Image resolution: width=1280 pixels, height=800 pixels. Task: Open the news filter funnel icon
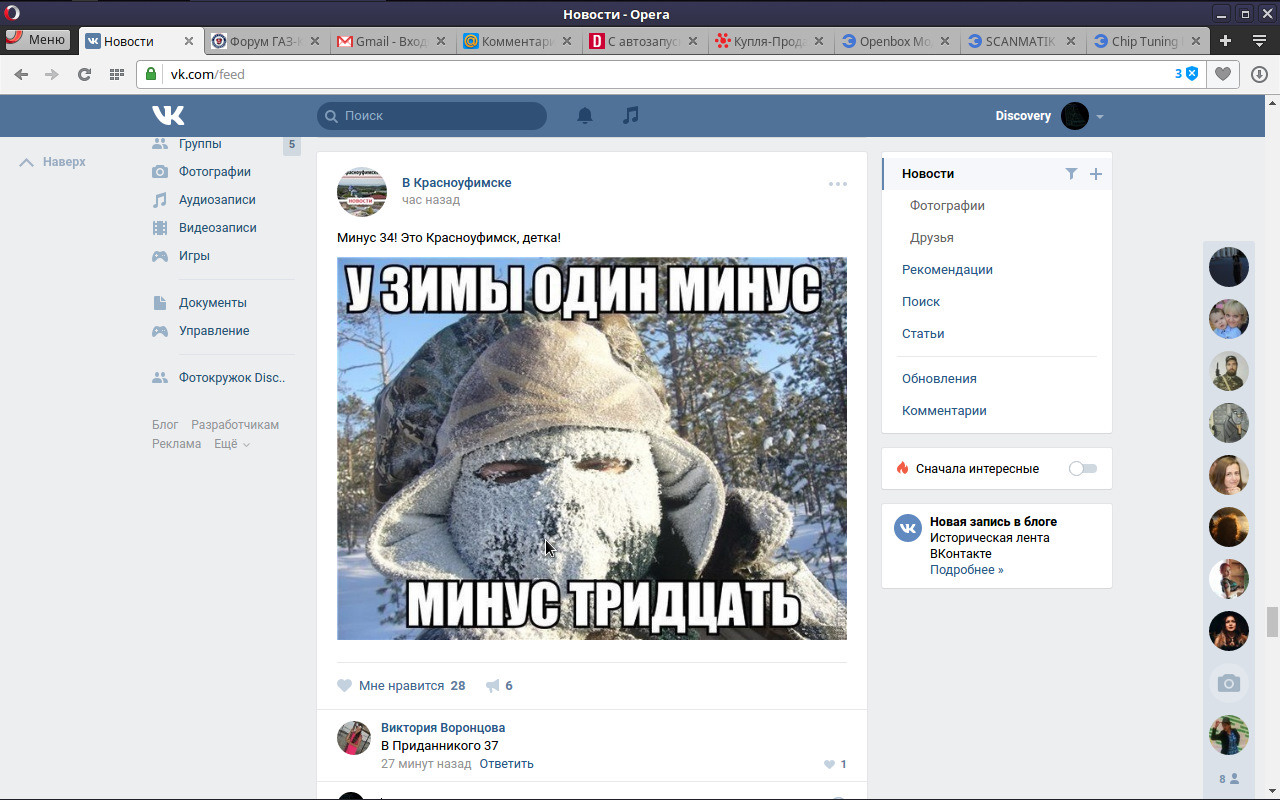tap(1071, 174)
